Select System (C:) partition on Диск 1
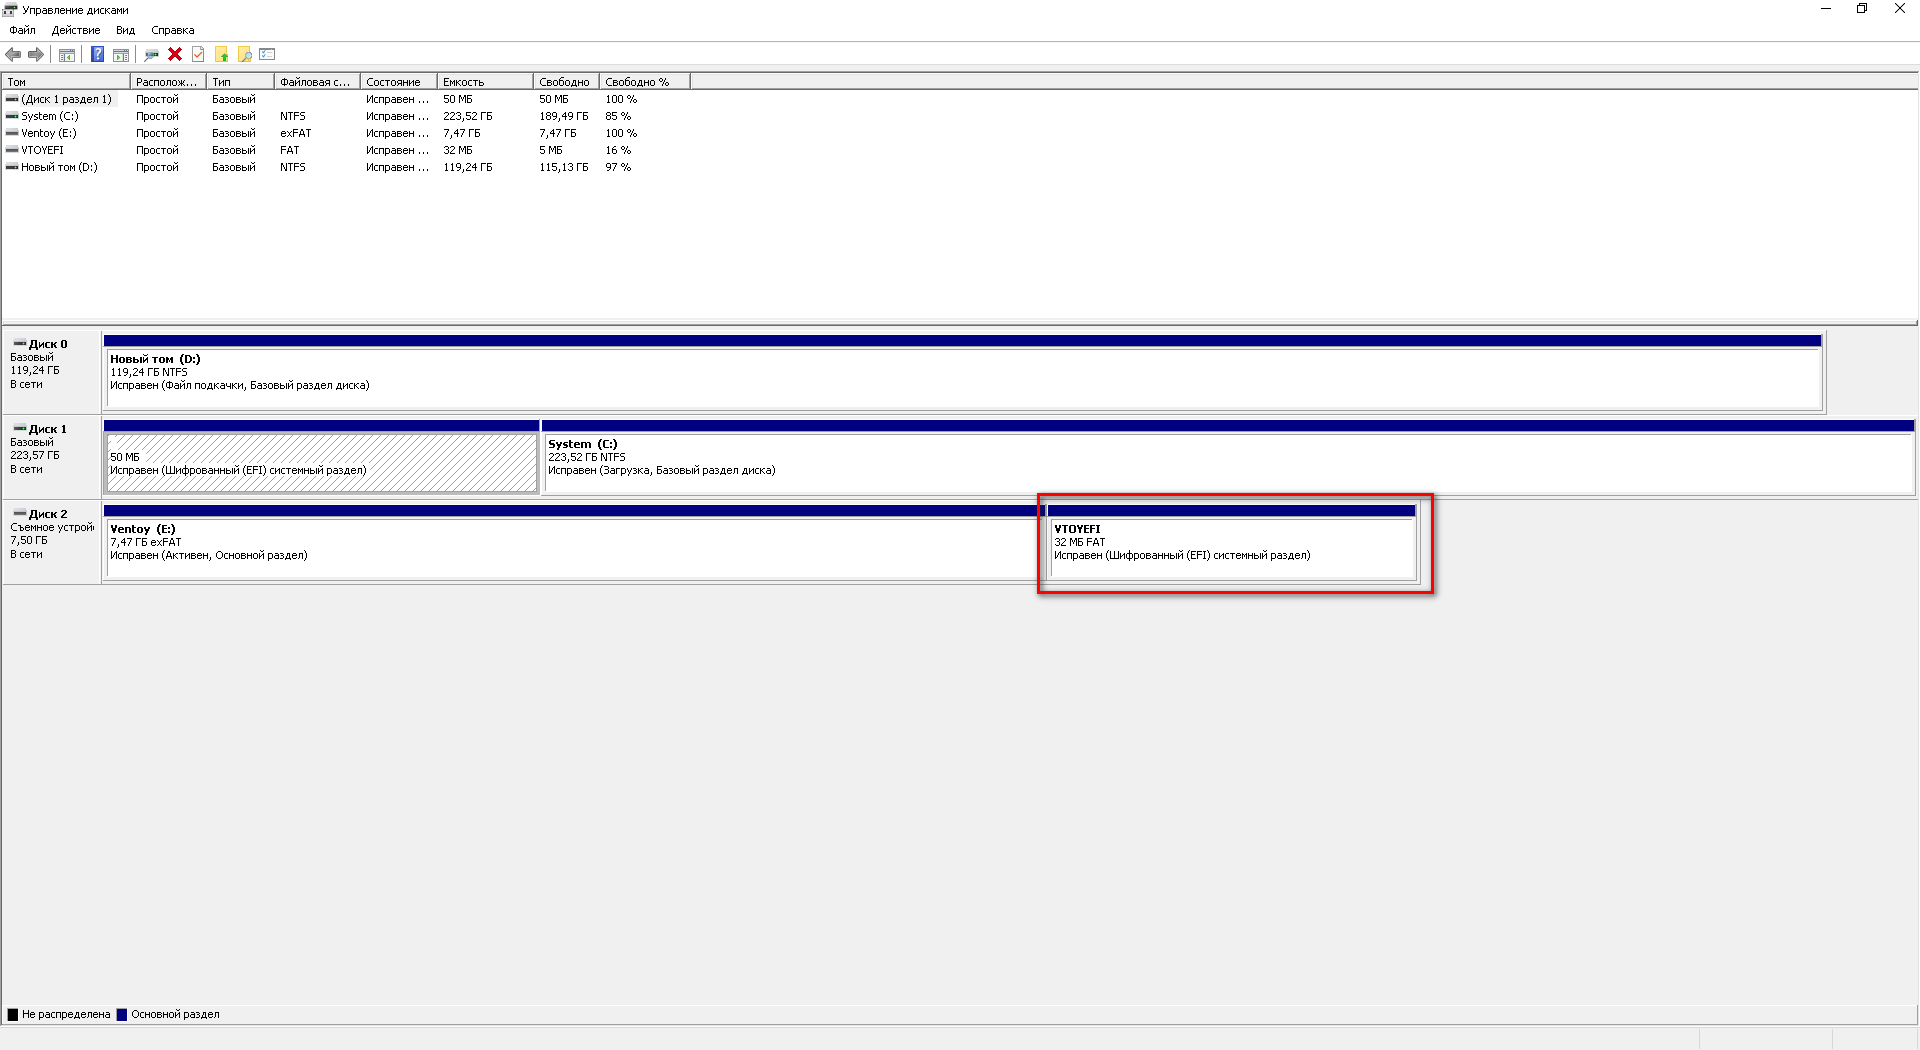 click(1228, 457)
